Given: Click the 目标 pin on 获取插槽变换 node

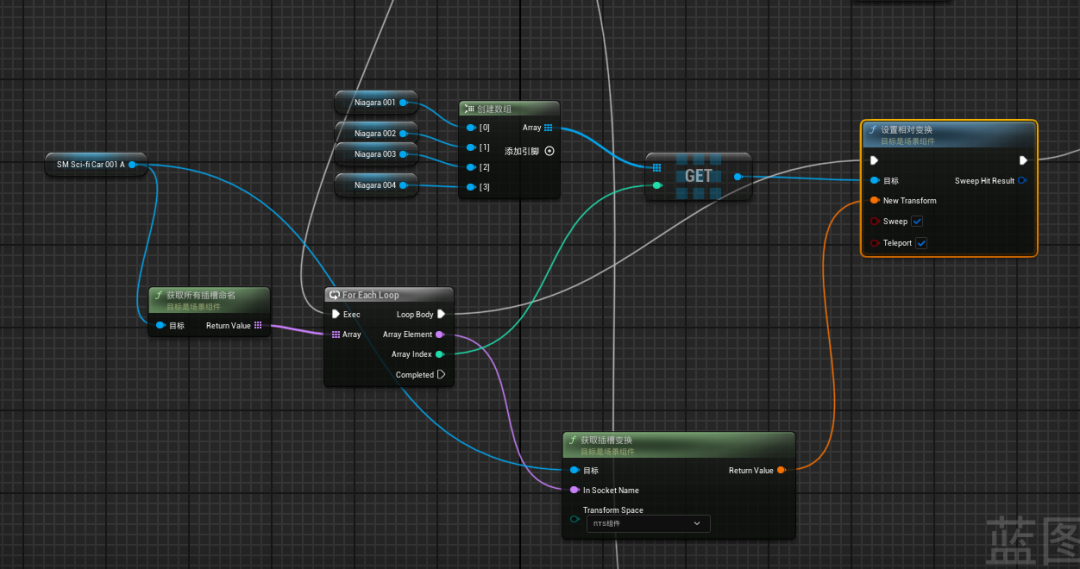Looking at the screenshot, I should pos(574,470).
